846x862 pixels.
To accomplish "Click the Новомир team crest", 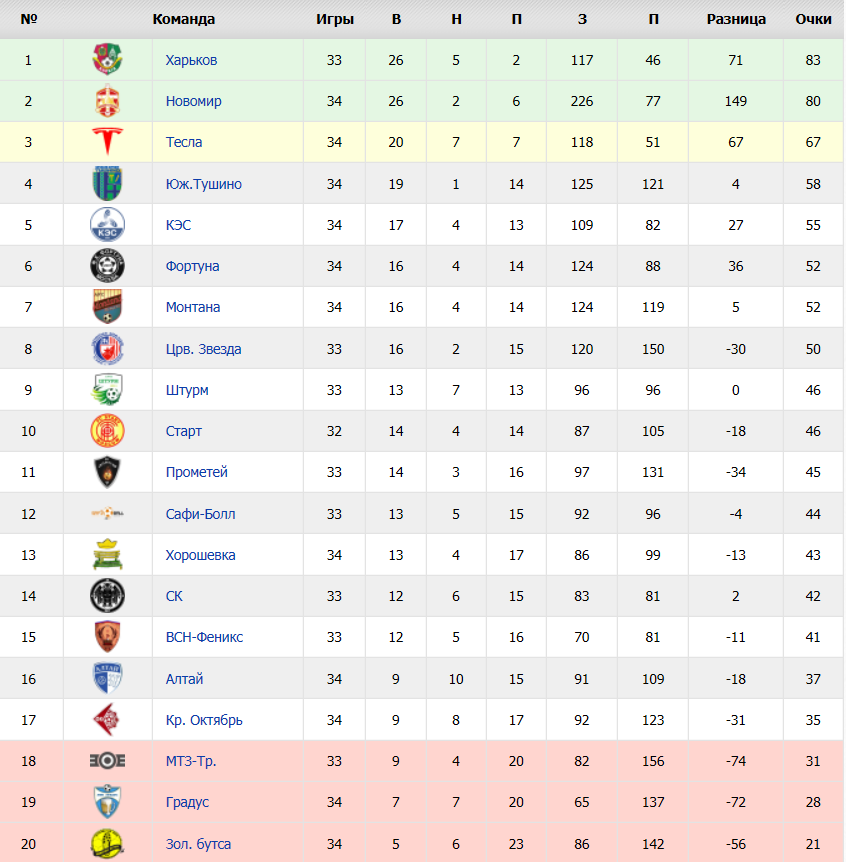I will (x=107, y=101).
